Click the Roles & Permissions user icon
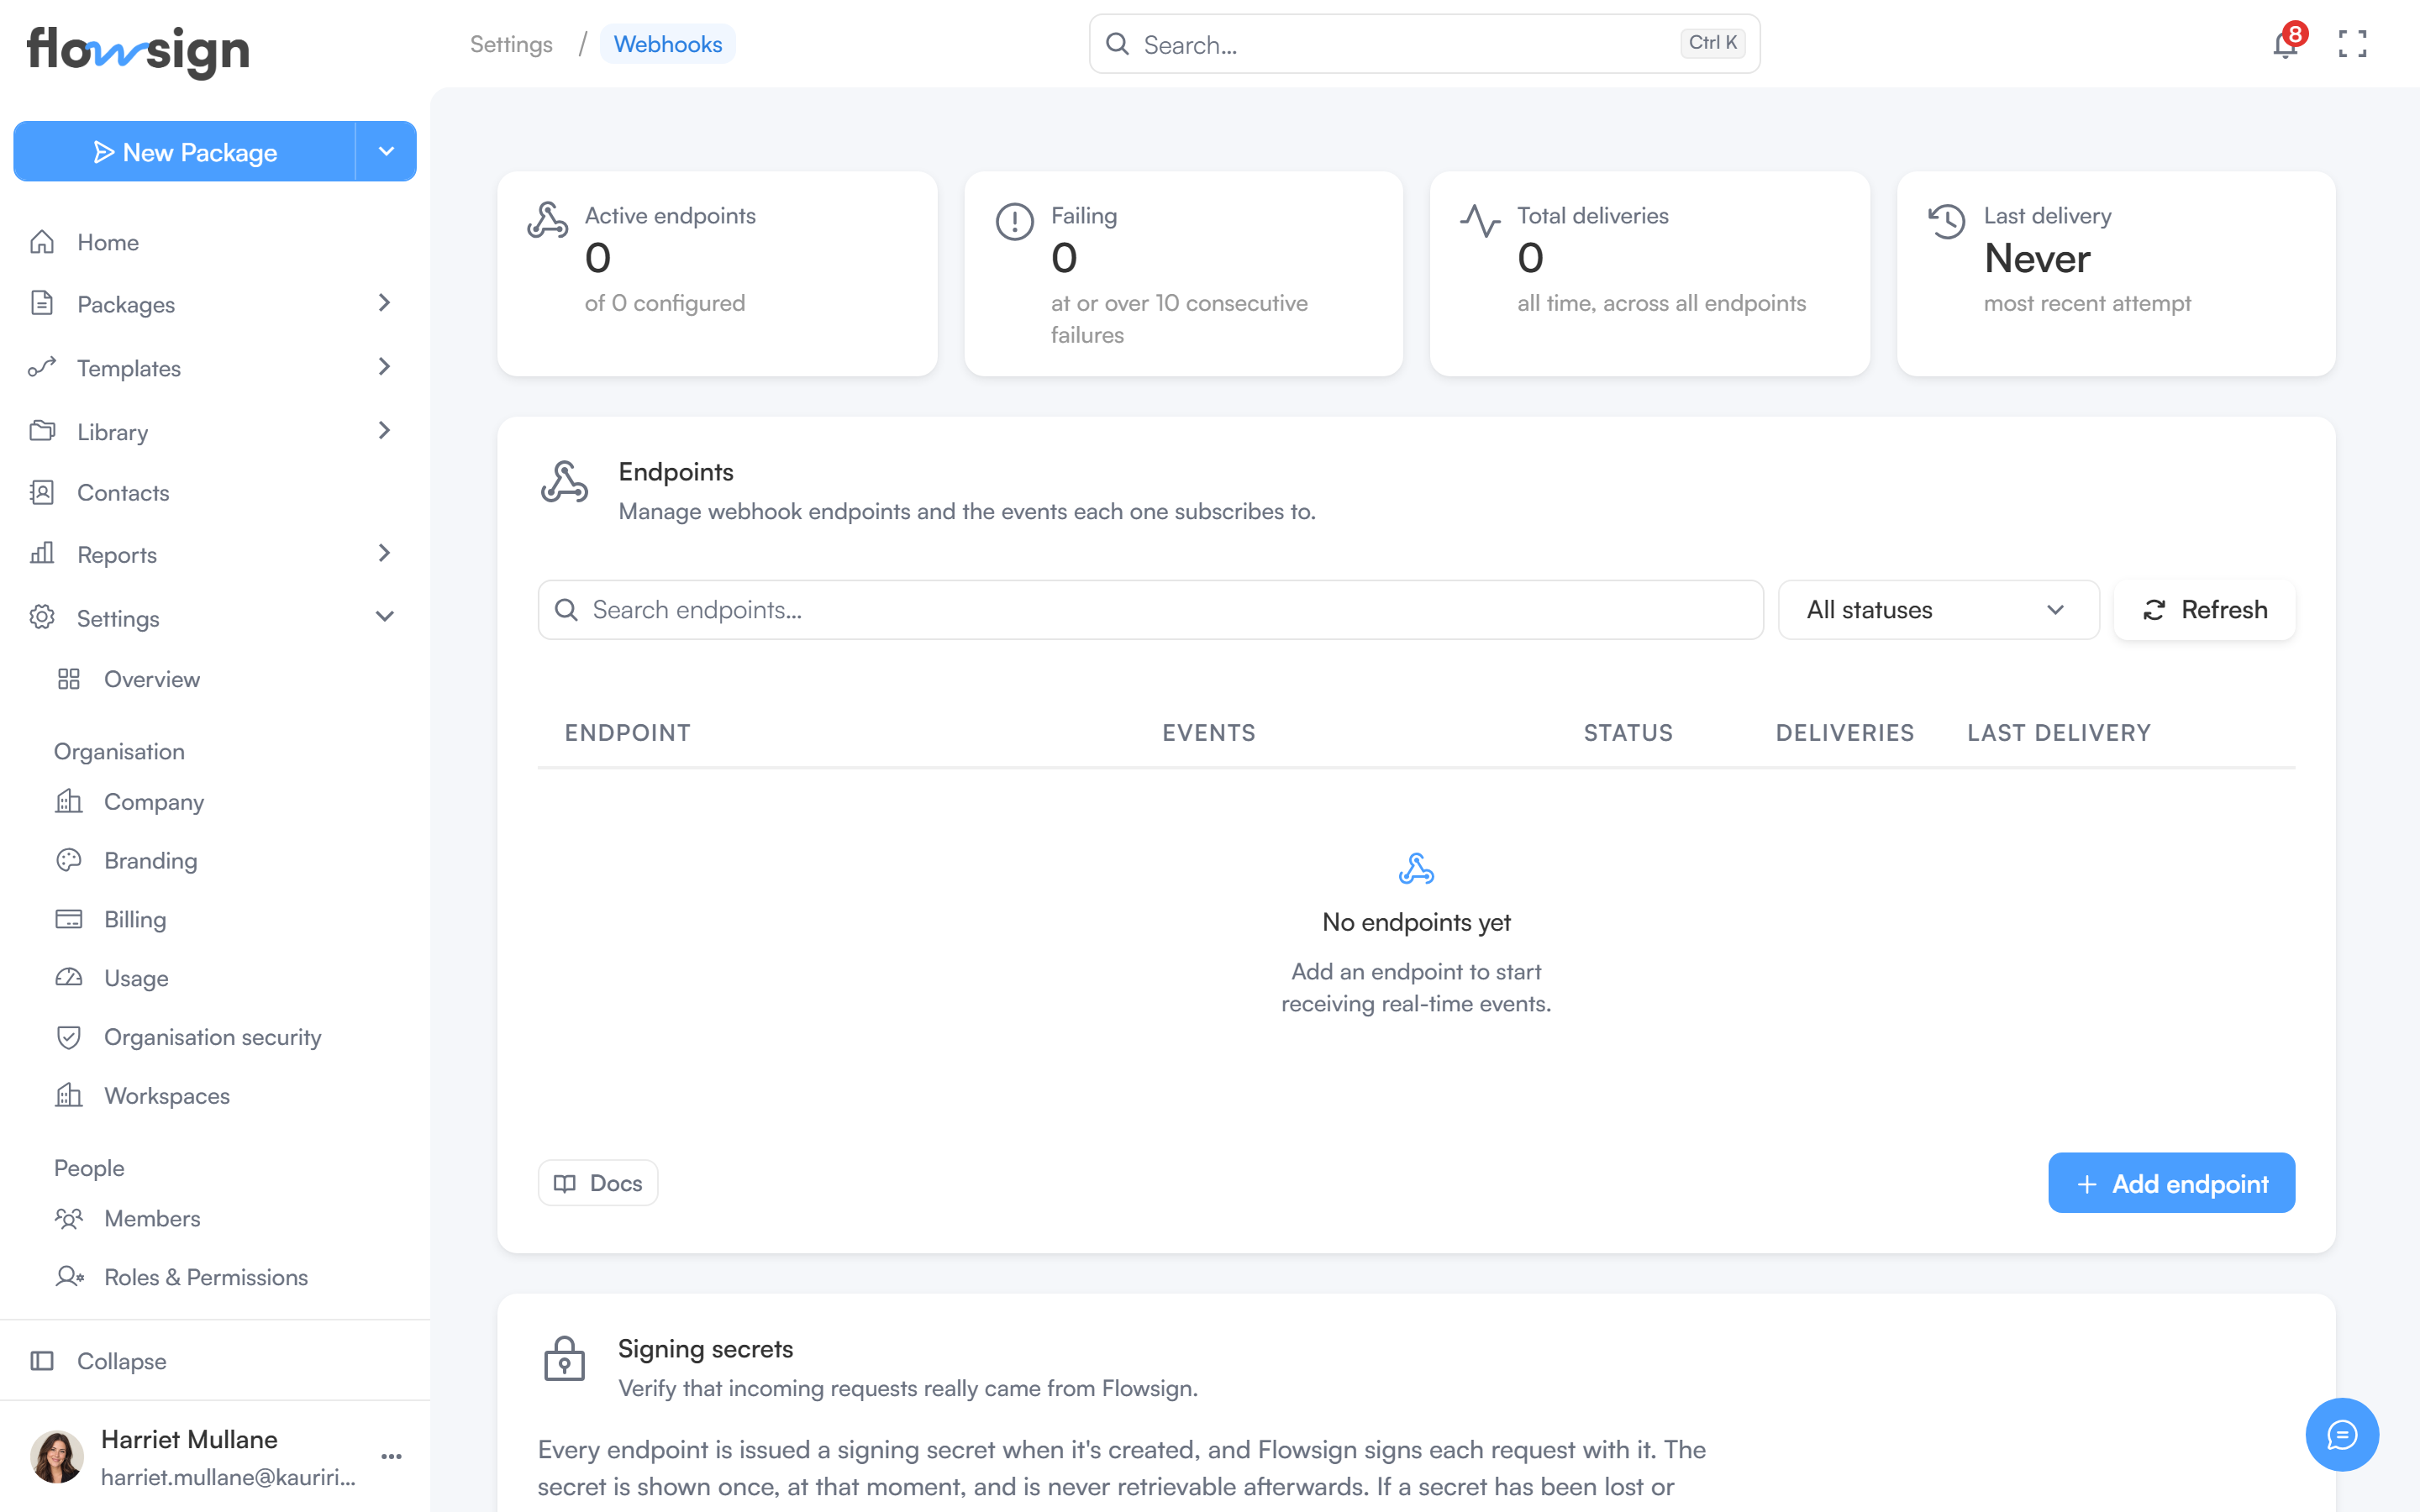 [69, 1277]
